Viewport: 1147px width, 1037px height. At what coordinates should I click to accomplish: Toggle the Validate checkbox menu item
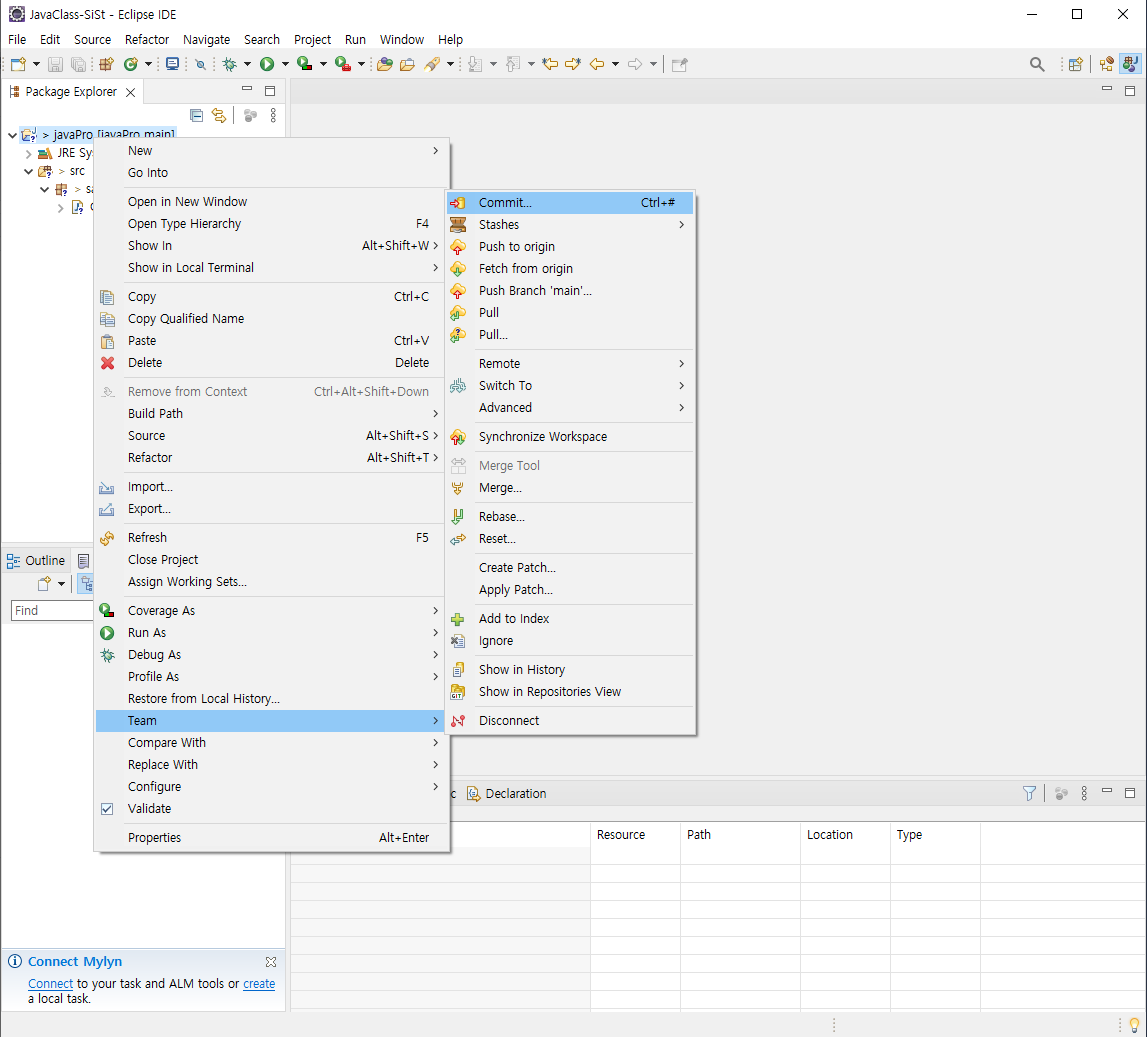(271, 808)
